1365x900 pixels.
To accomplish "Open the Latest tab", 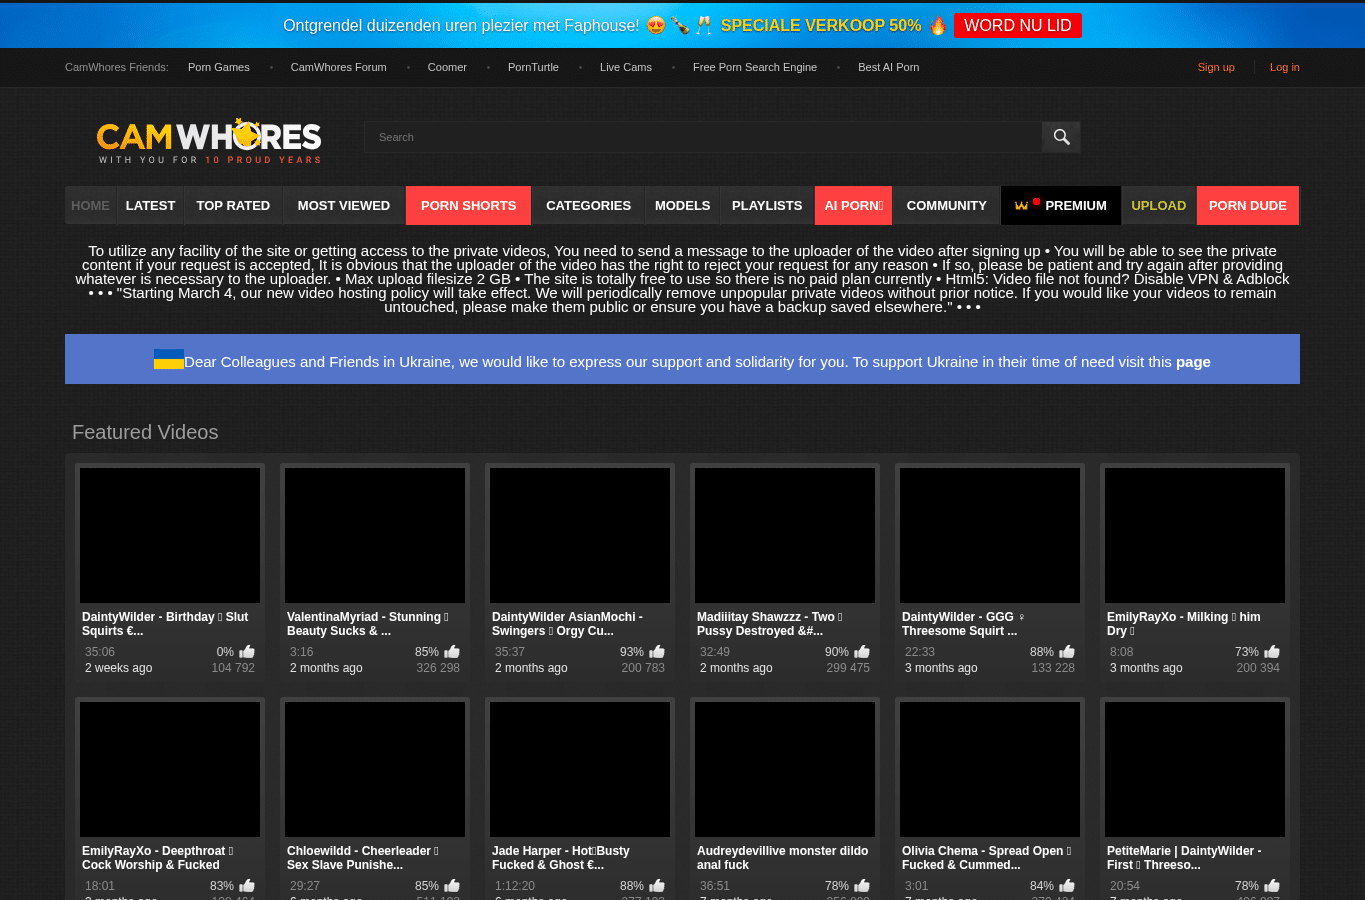I will click(150, 205).
